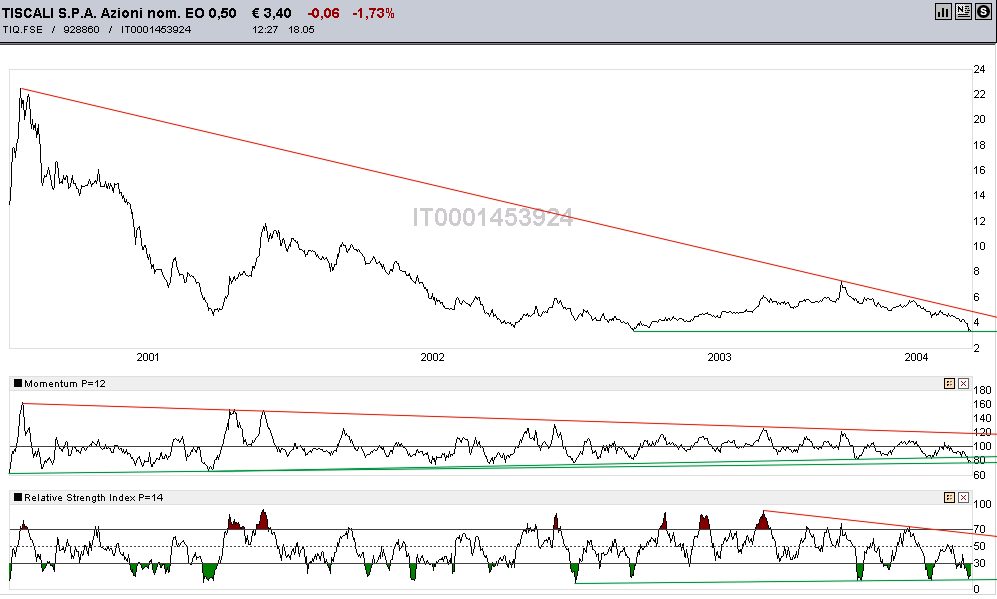Click the RSI axis value 30
Image resolution: width=997 pixels, height=599 pixels.
[980, 563]
